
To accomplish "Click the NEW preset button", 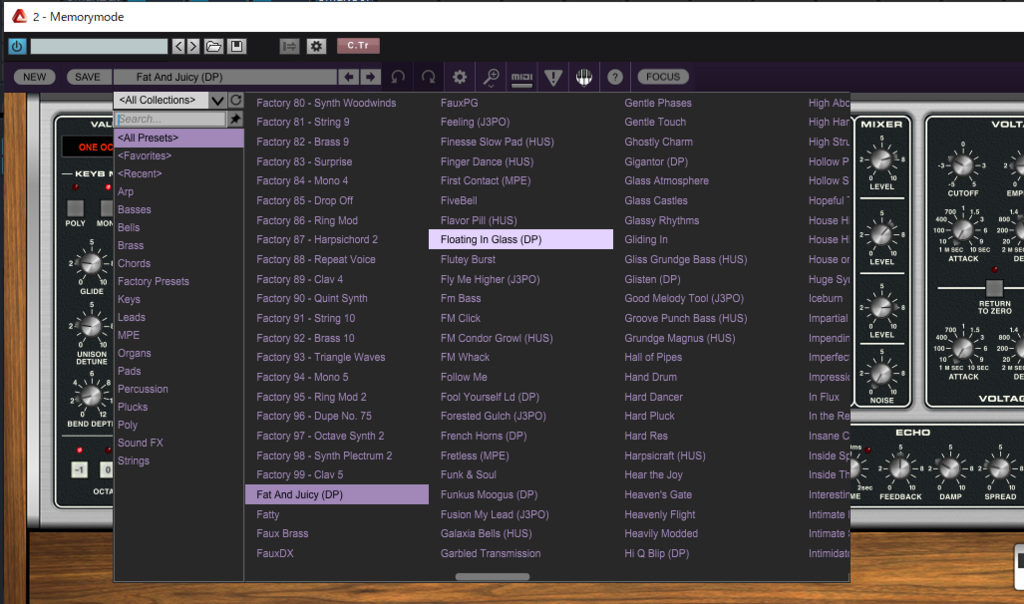I will [x=35, y=77].
